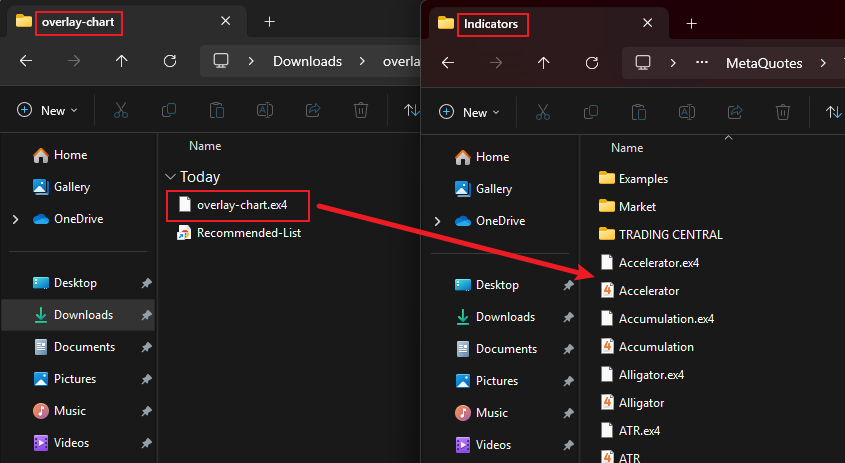
Task: Click Rename icon in Indicators toolbar
Action: [x=687, y=113]
